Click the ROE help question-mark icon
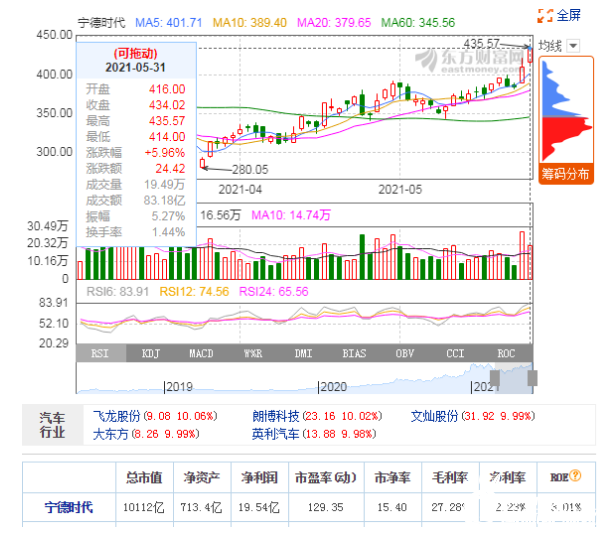 tap(575, 477)
